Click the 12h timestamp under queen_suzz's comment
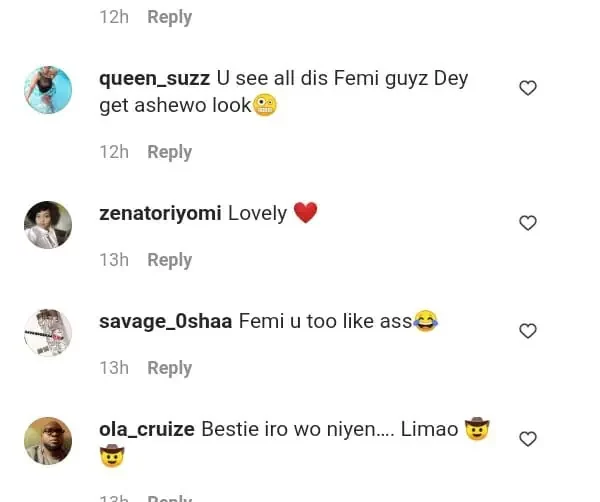Viewport: 600px width, 502px height. click(x=114, y=152)
